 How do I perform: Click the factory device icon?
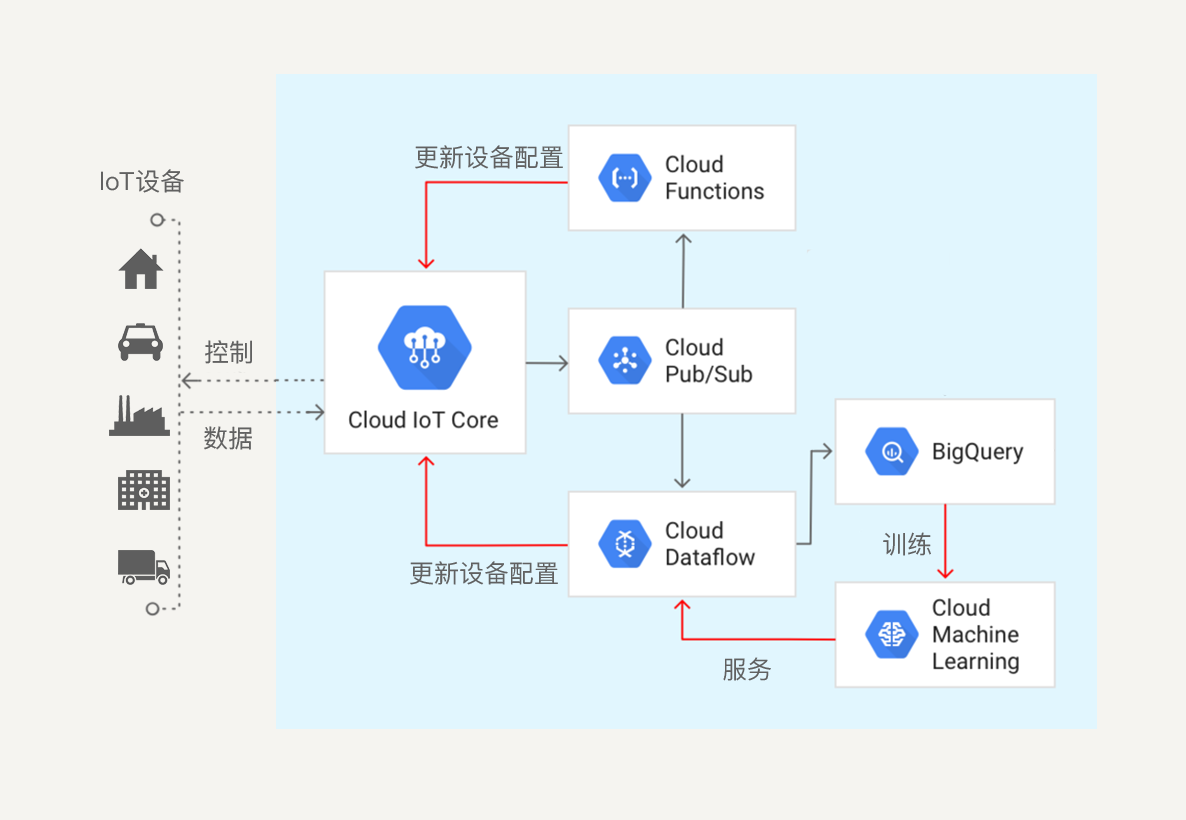[139, 415]
